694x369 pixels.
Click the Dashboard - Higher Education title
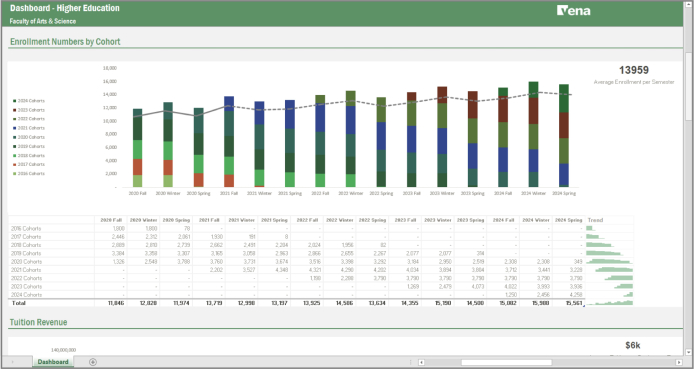coord(65,8)
